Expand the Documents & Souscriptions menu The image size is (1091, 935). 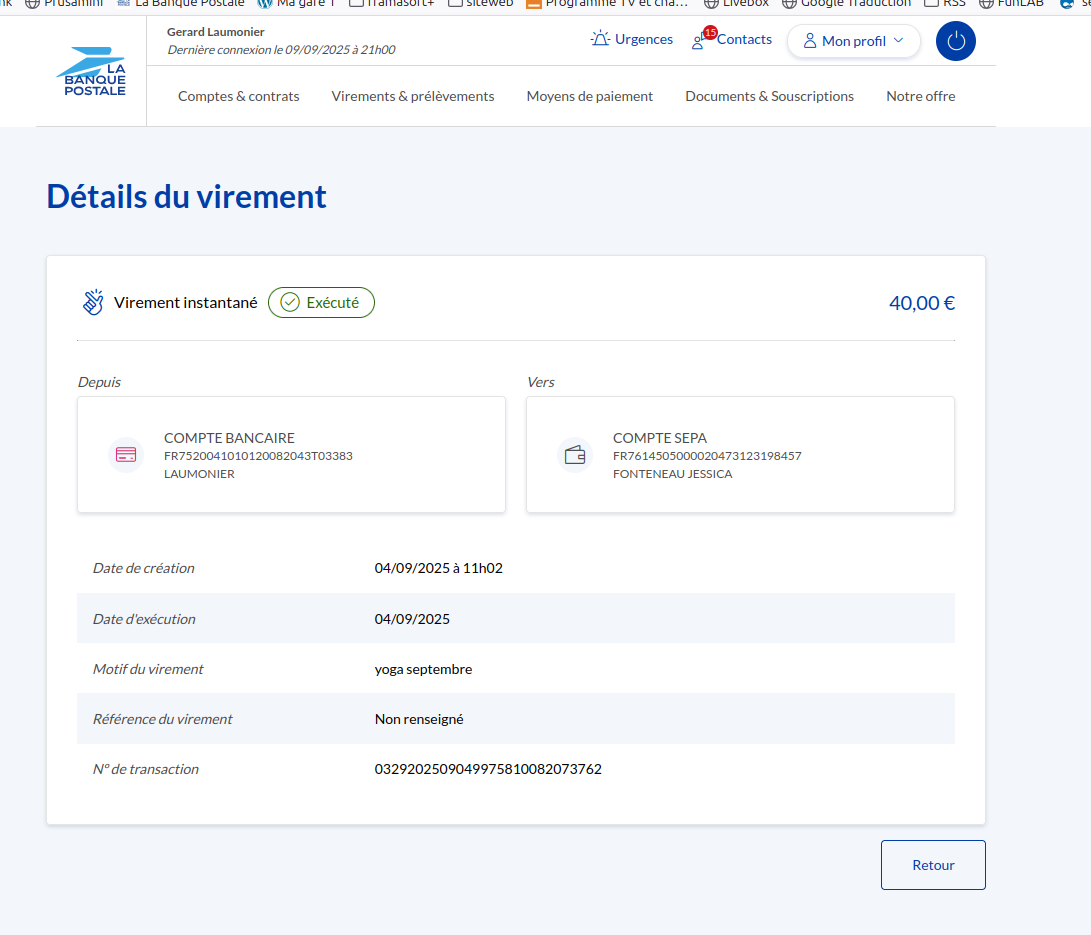(x=769, y=96)
